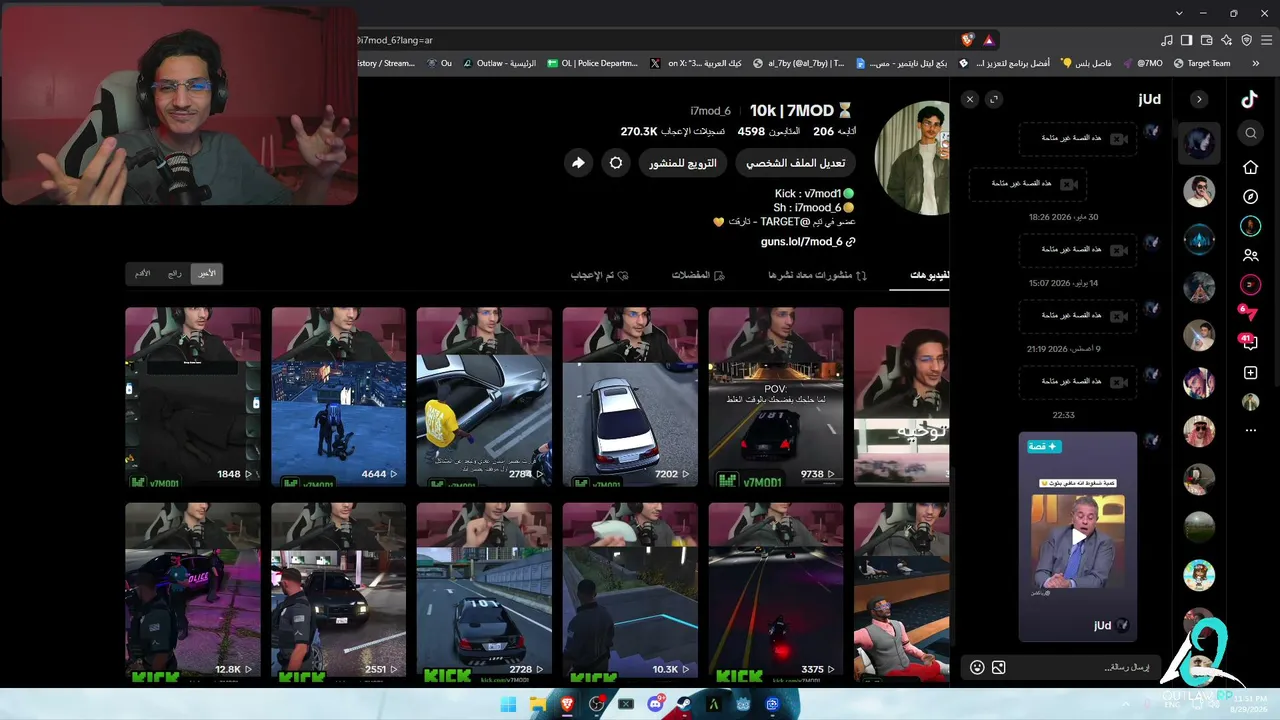Open TikTok search from the sidebar
The height and width of the screenshot is (720, 1280).
point(1251,133)
